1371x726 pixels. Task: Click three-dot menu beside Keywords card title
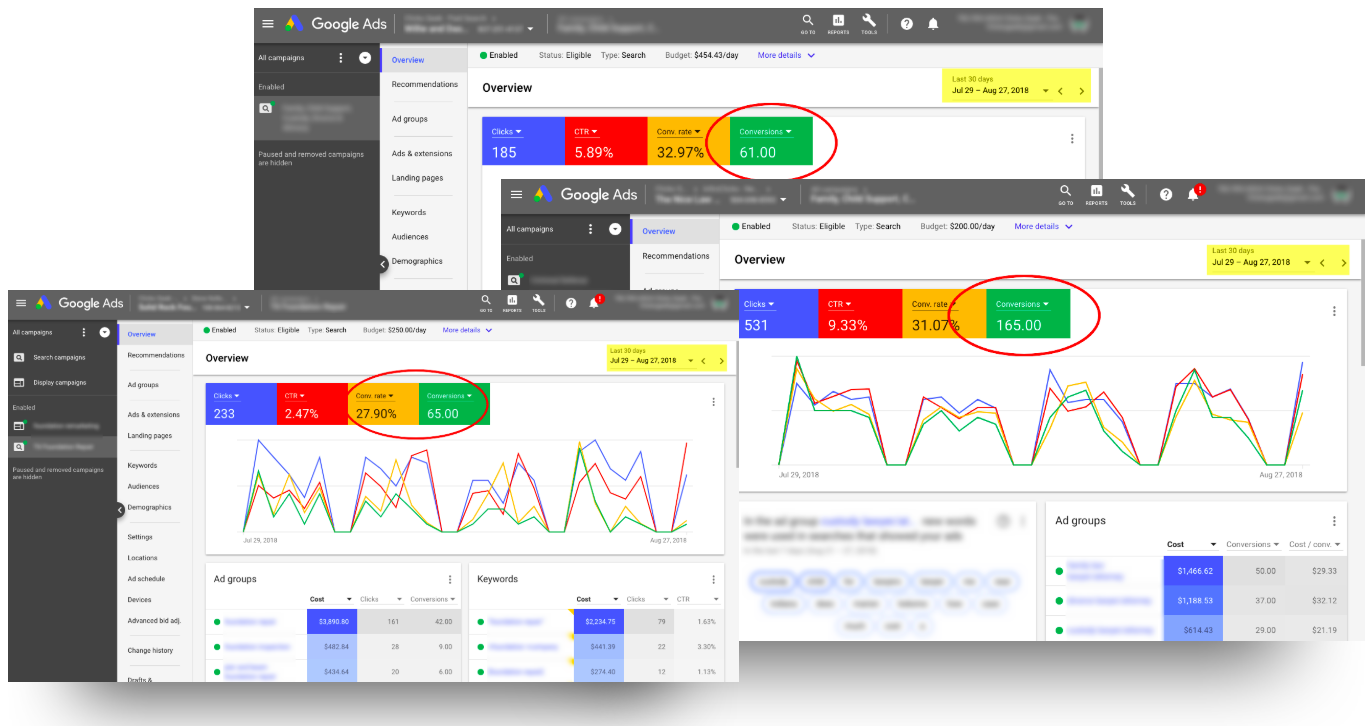(713, 579)
